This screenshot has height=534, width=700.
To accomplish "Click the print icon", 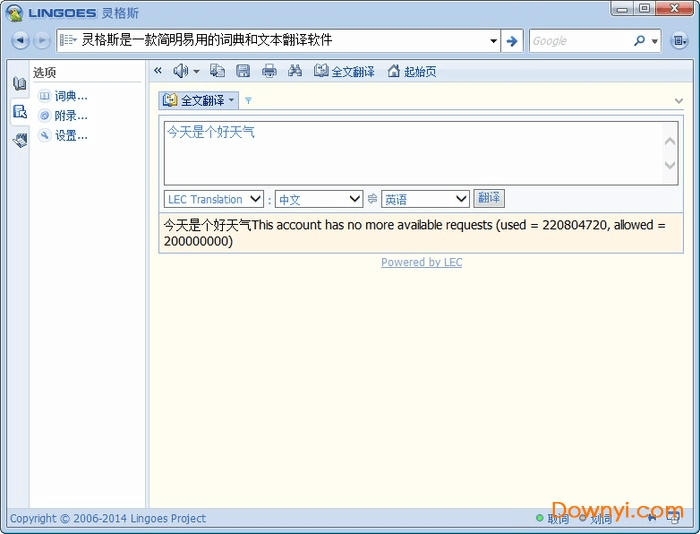I will 269,71.
